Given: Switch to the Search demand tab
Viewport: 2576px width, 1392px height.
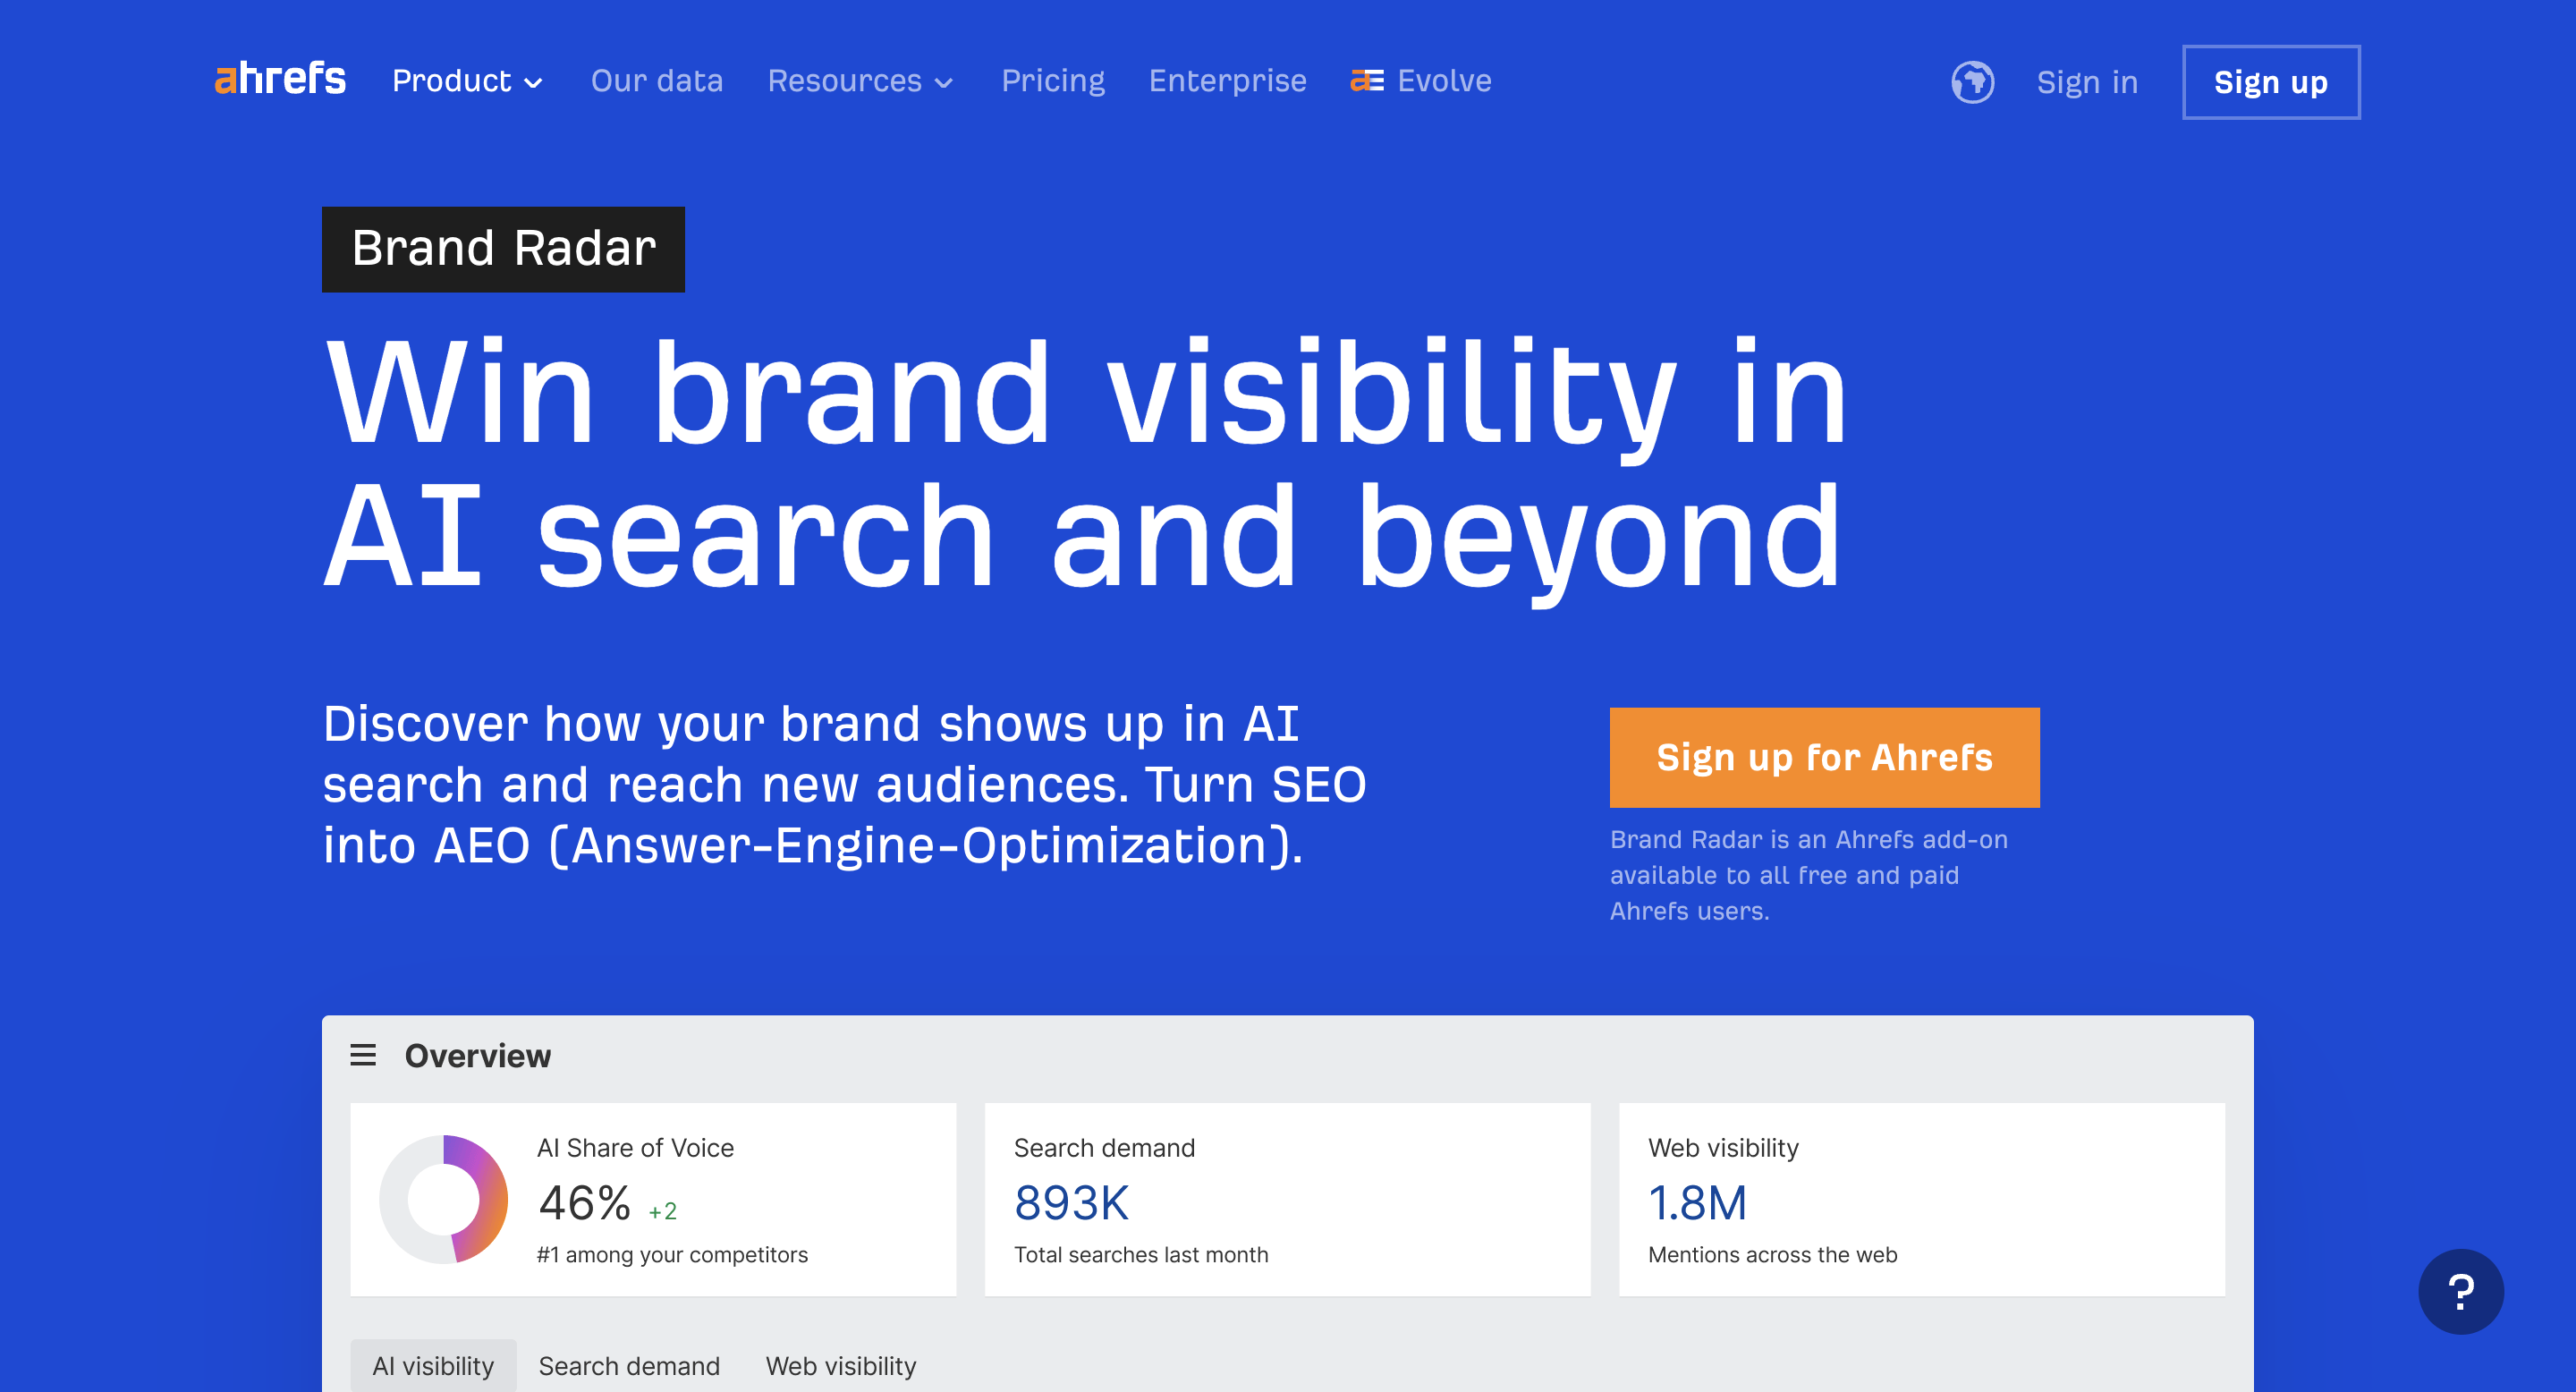Looking at the screenshot, I should point(629,1365).
